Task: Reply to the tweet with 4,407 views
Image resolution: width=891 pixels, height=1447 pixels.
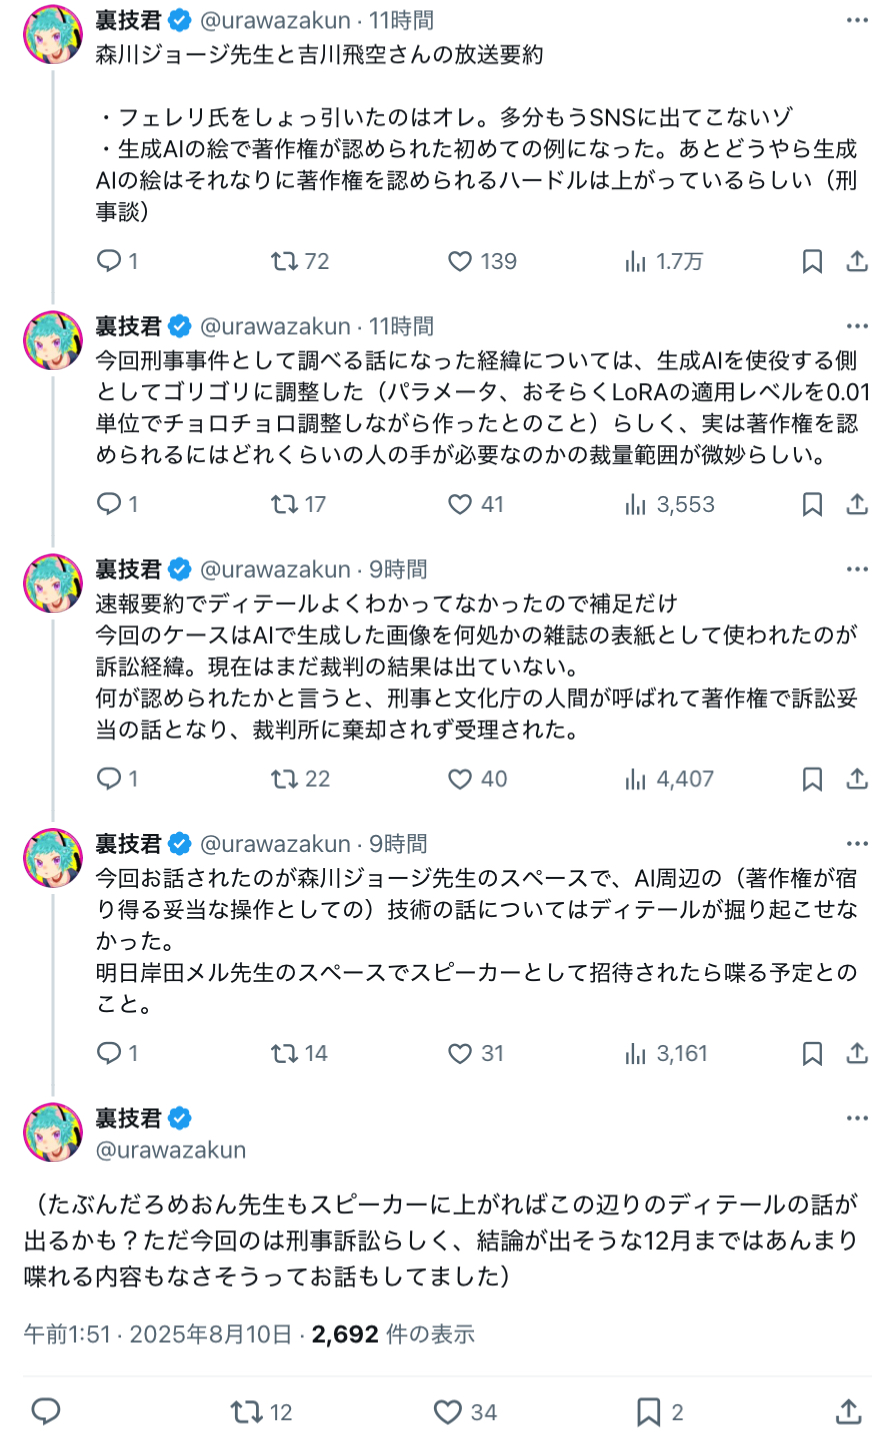Action: pos(108,779)
